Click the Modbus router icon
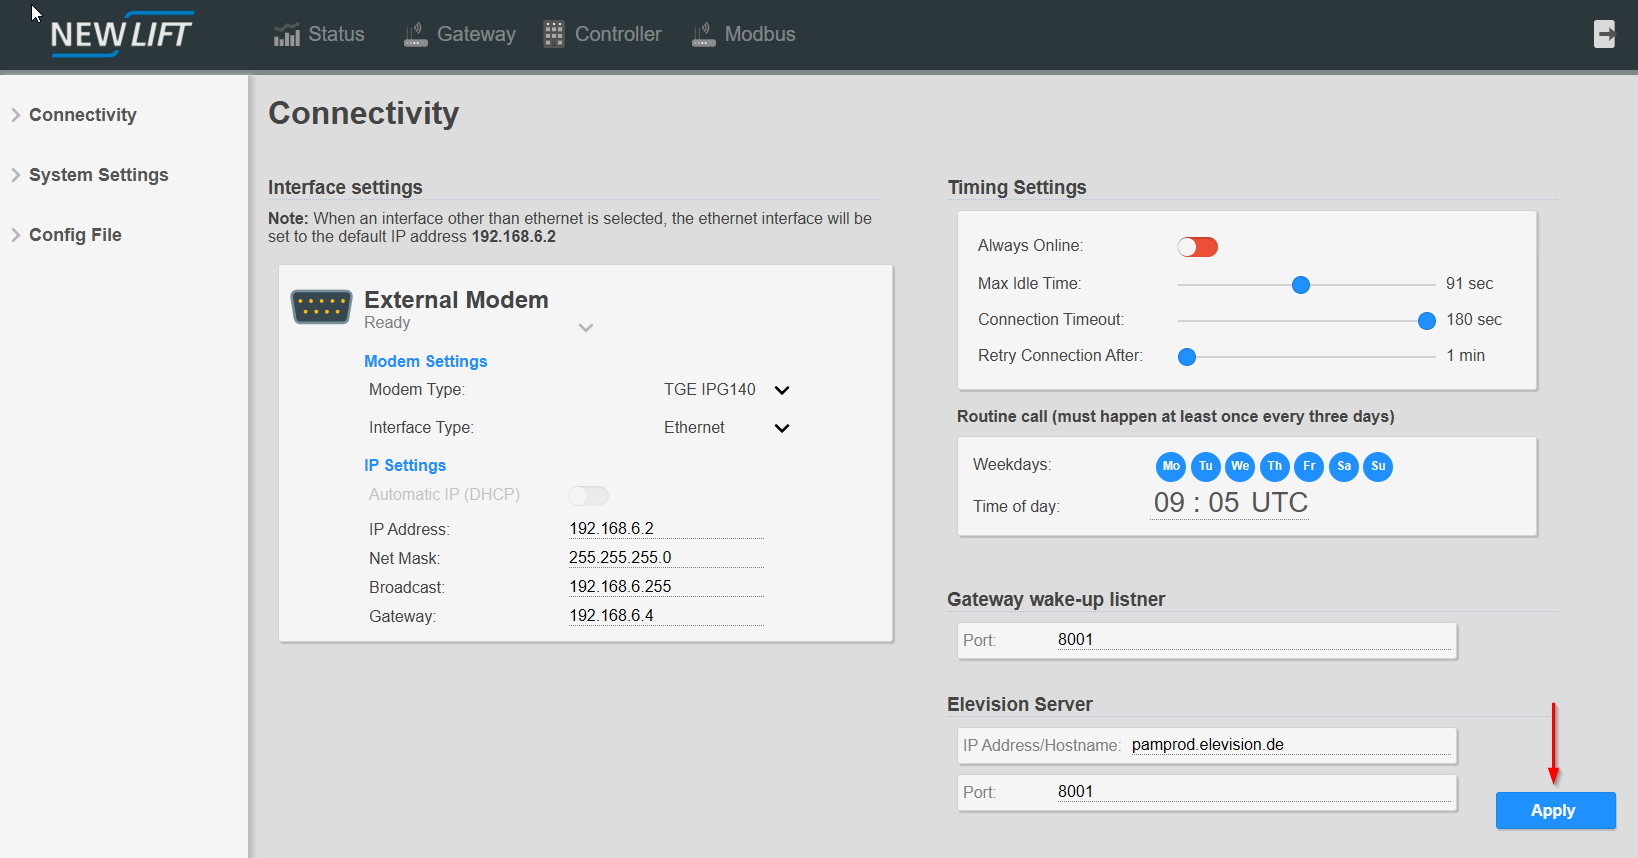Screen dimensions: 1638x858 704,35
